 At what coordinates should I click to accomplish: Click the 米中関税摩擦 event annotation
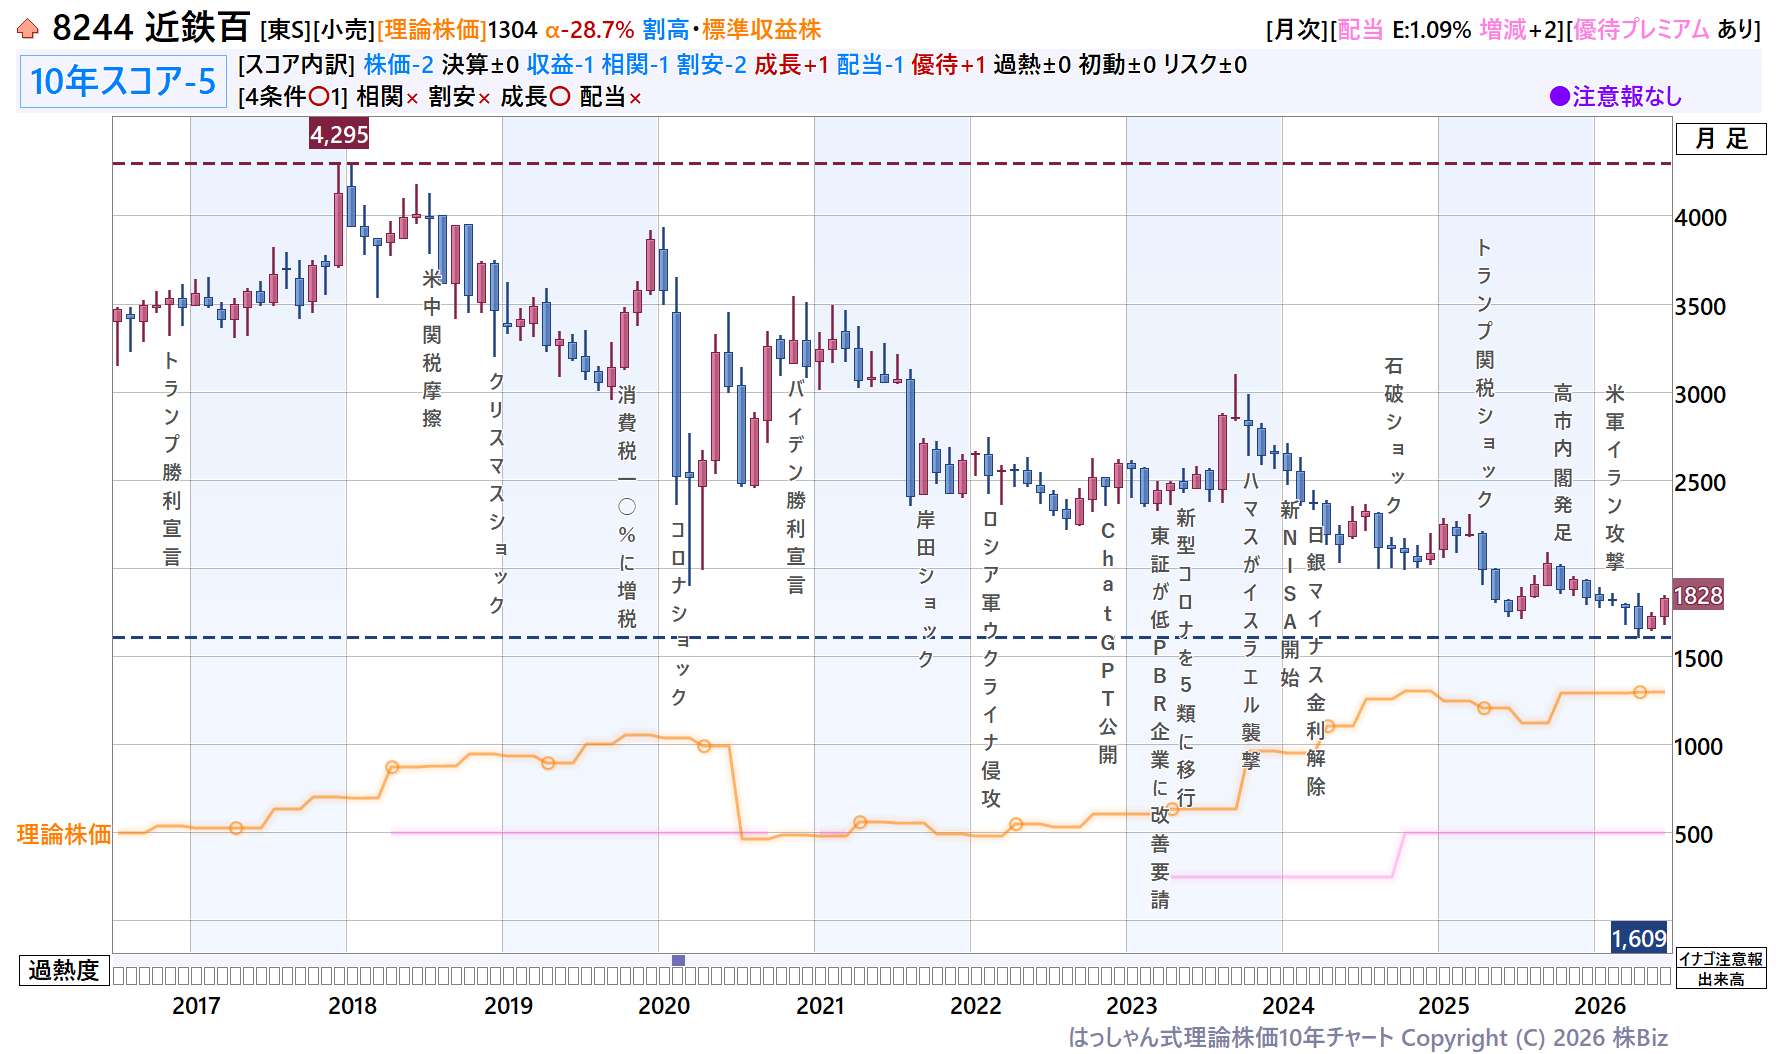[x=432, y=348]
